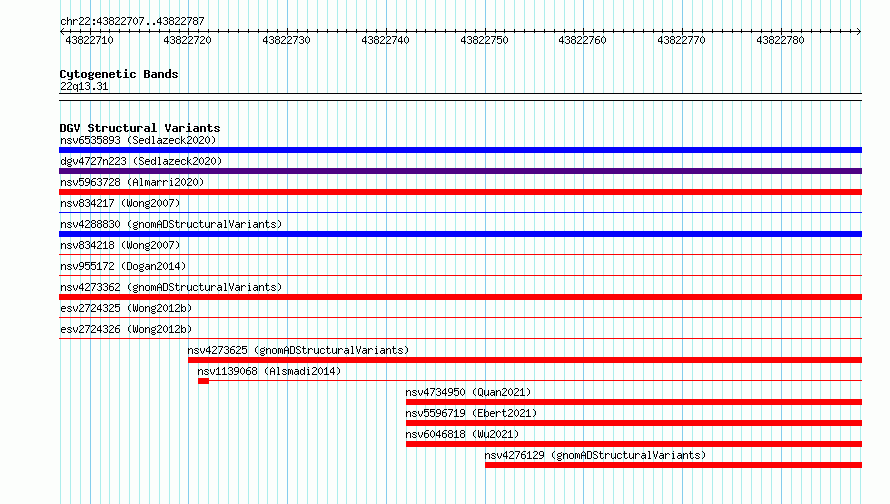This screenshot has width=890, height=504.
Task: Select esv2724325 (Wong2012b) label
Action: tap(126, 308)
